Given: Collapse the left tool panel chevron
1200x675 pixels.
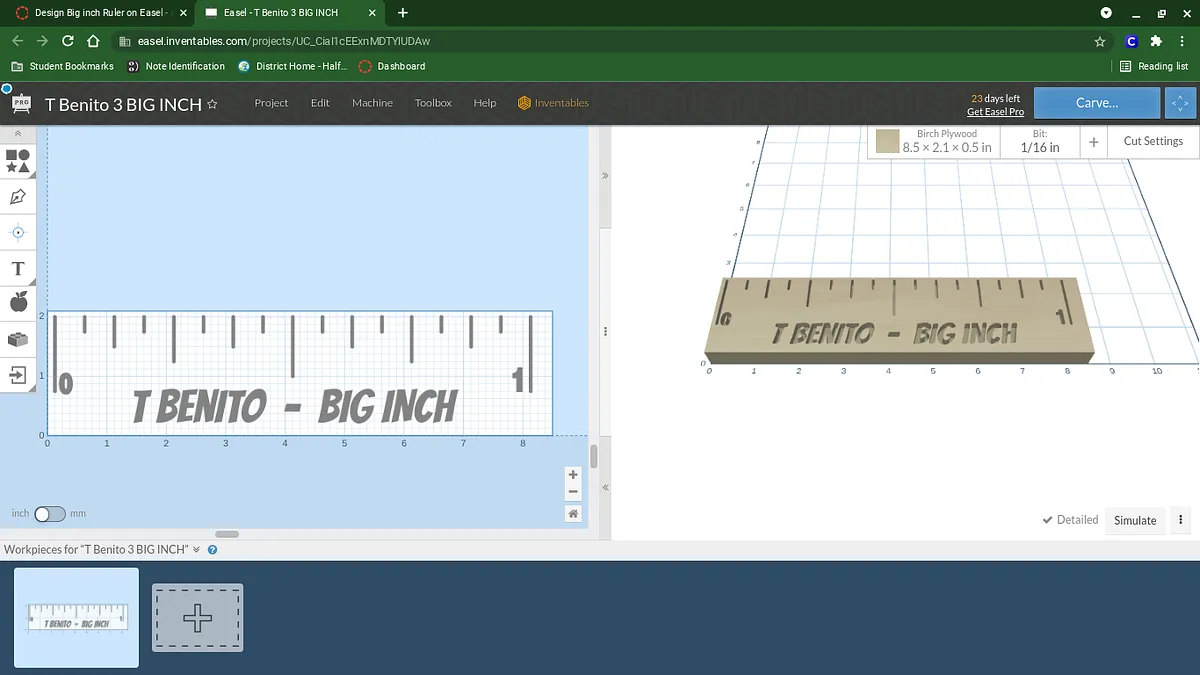Looking at the screenshot, I should tap(18, 133).
